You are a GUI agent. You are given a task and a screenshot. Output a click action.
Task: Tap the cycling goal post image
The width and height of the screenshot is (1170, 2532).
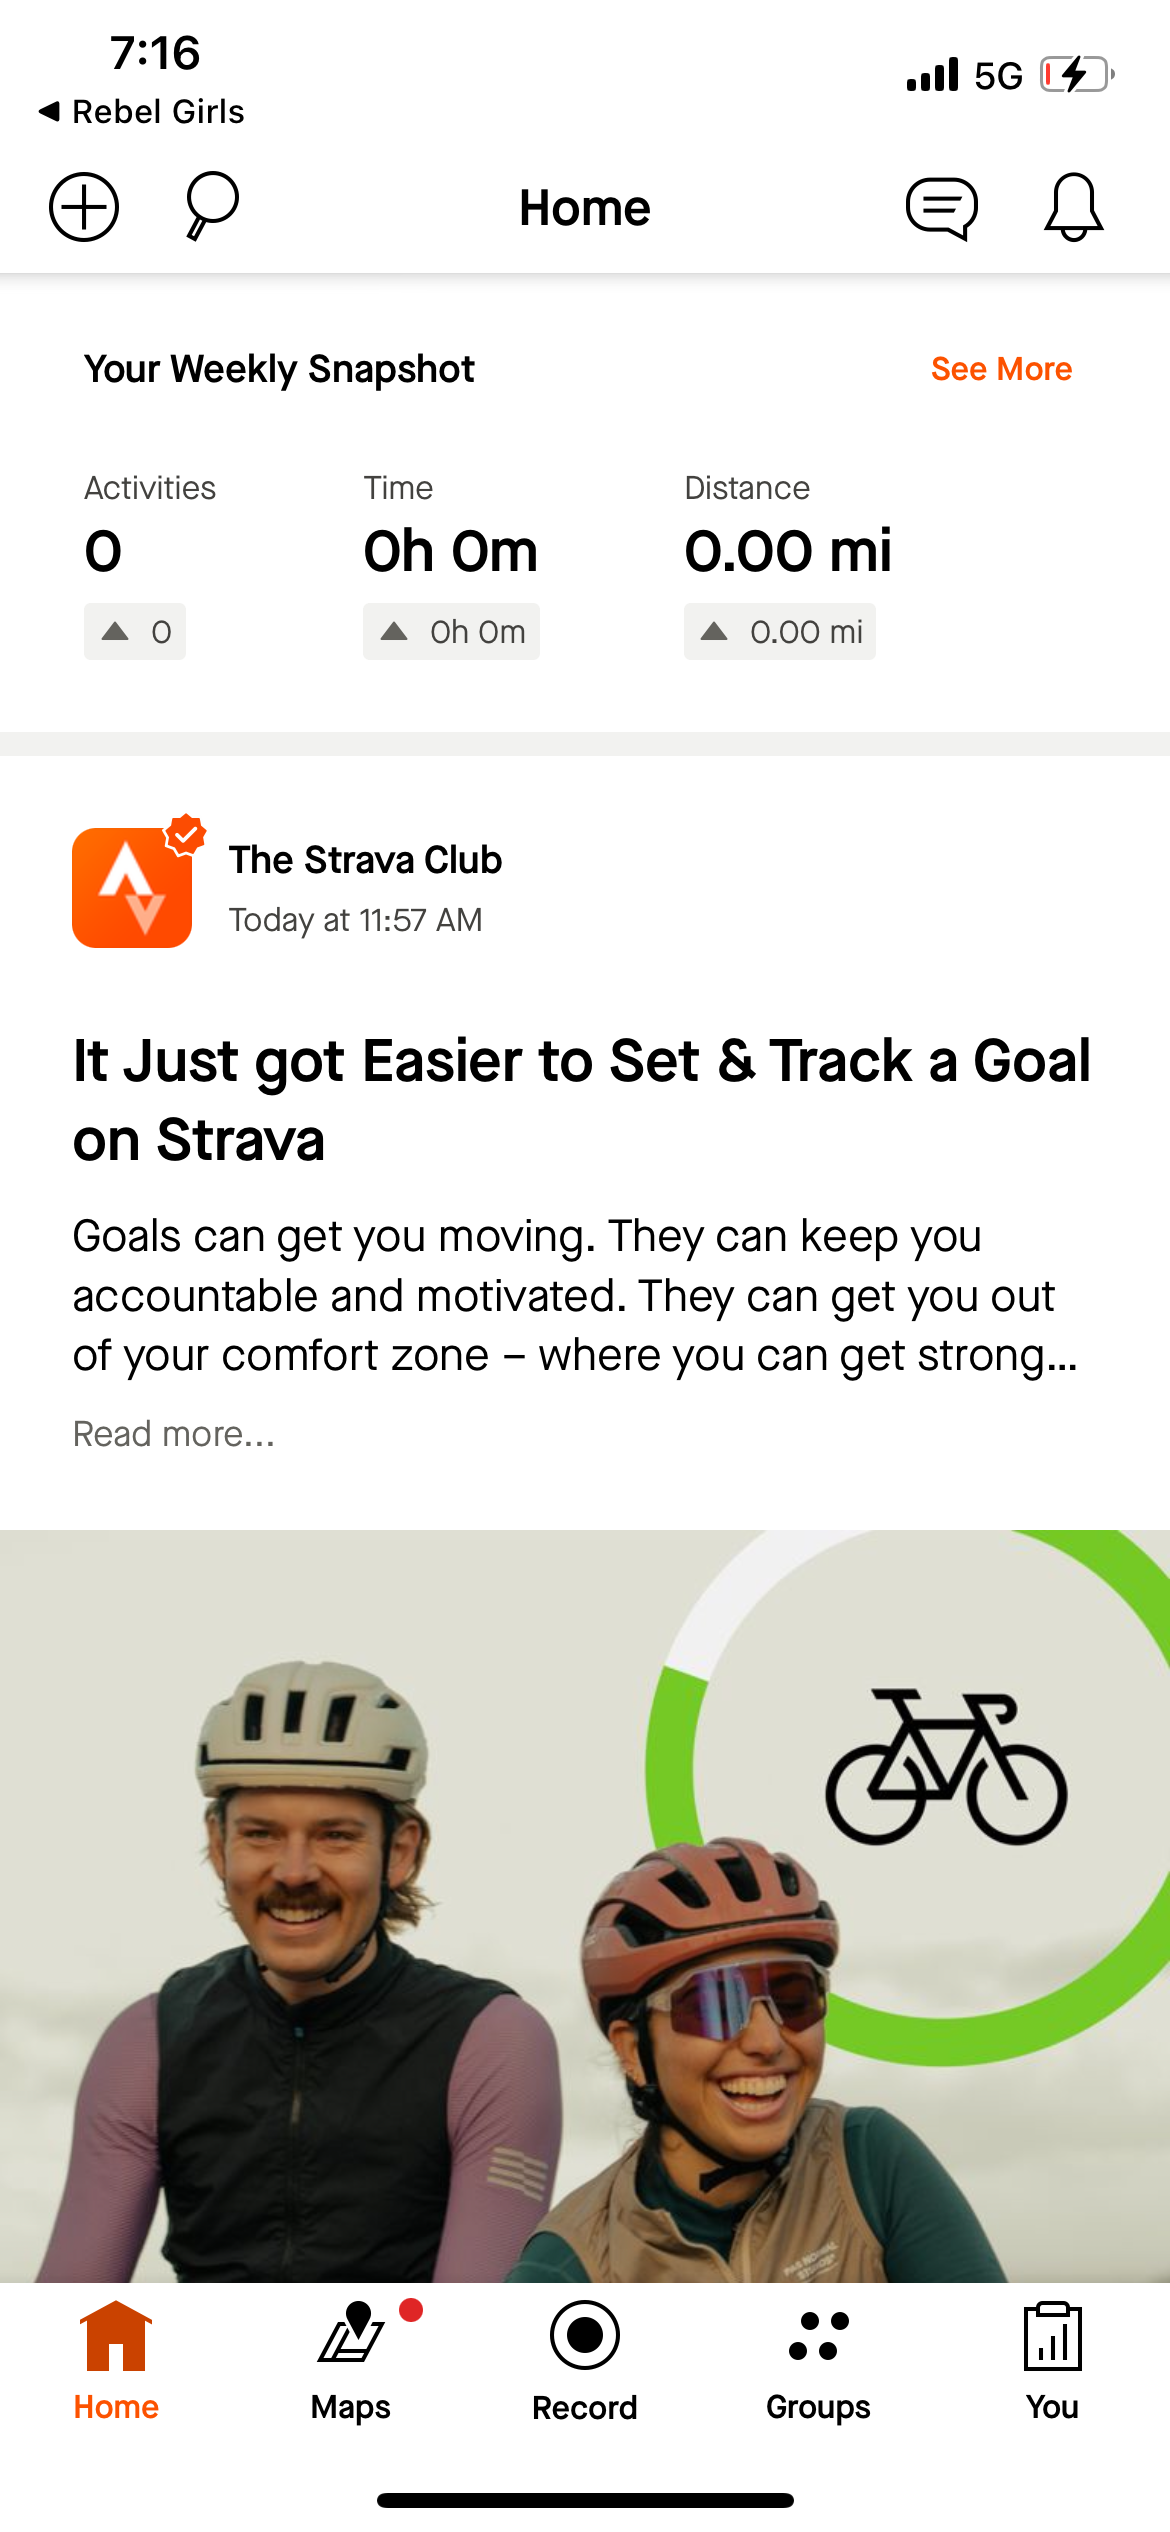point(585,1900)
